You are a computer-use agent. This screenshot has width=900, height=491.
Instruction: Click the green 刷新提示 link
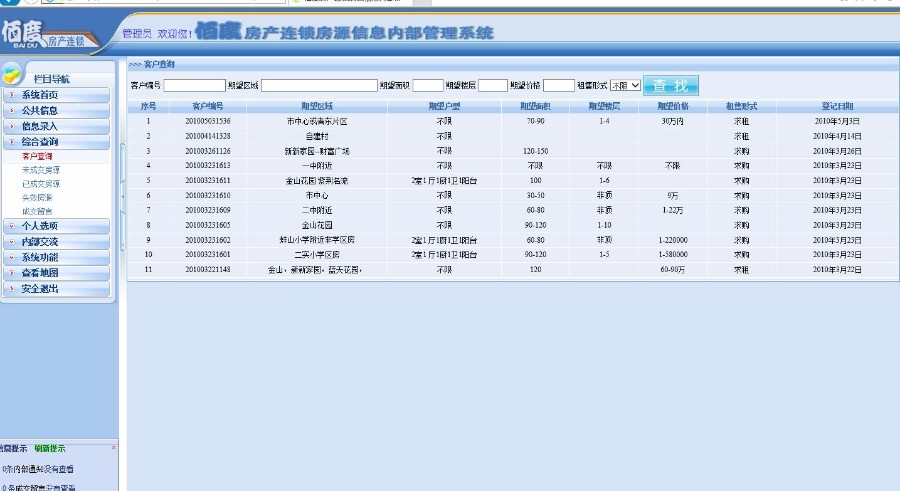point(50,449)
